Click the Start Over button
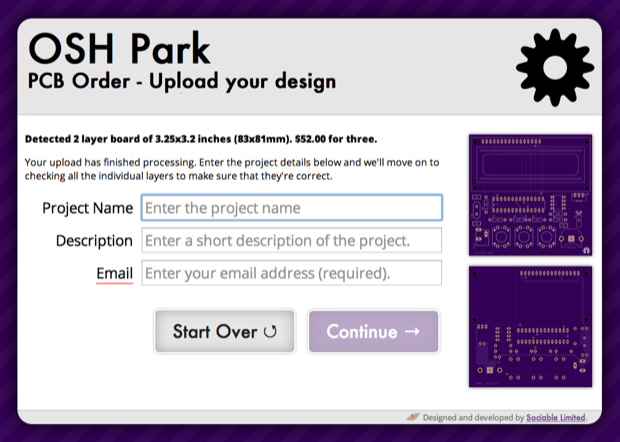 tap(225, 331)
